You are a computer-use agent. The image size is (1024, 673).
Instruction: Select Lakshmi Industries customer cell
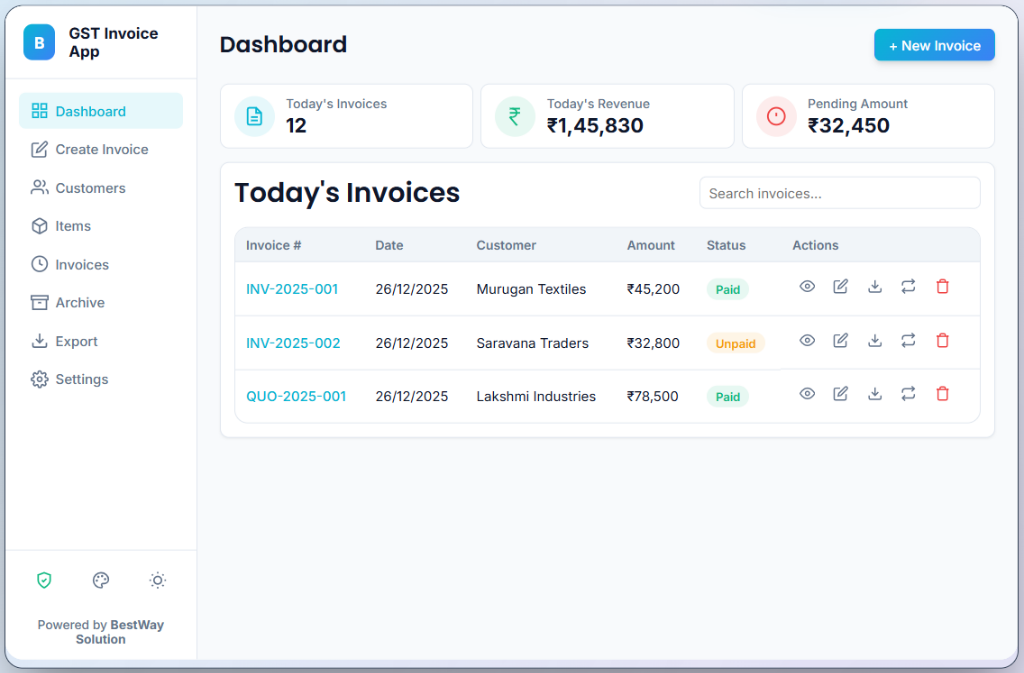pyautogui.click(x=536, y=396)
